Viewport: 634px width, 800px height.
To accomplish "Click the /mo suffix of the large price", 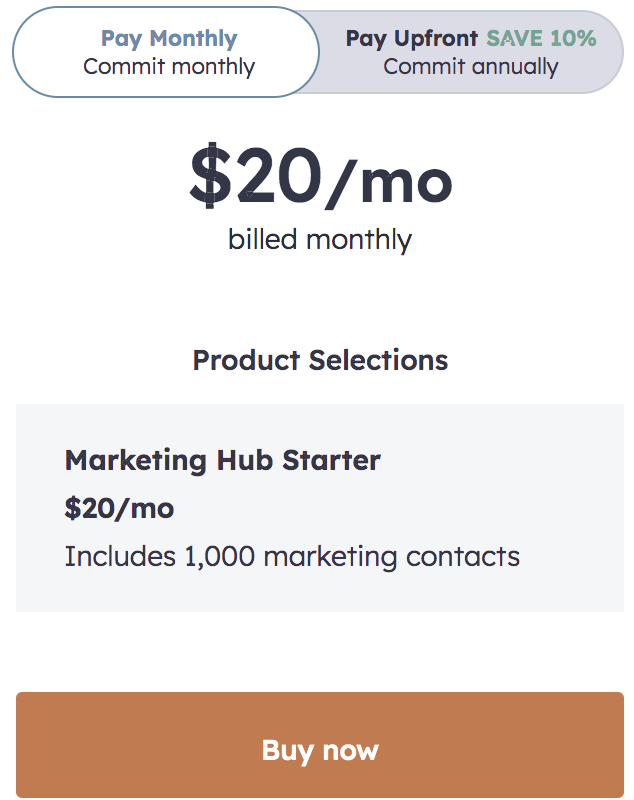I will pos(390,180).
